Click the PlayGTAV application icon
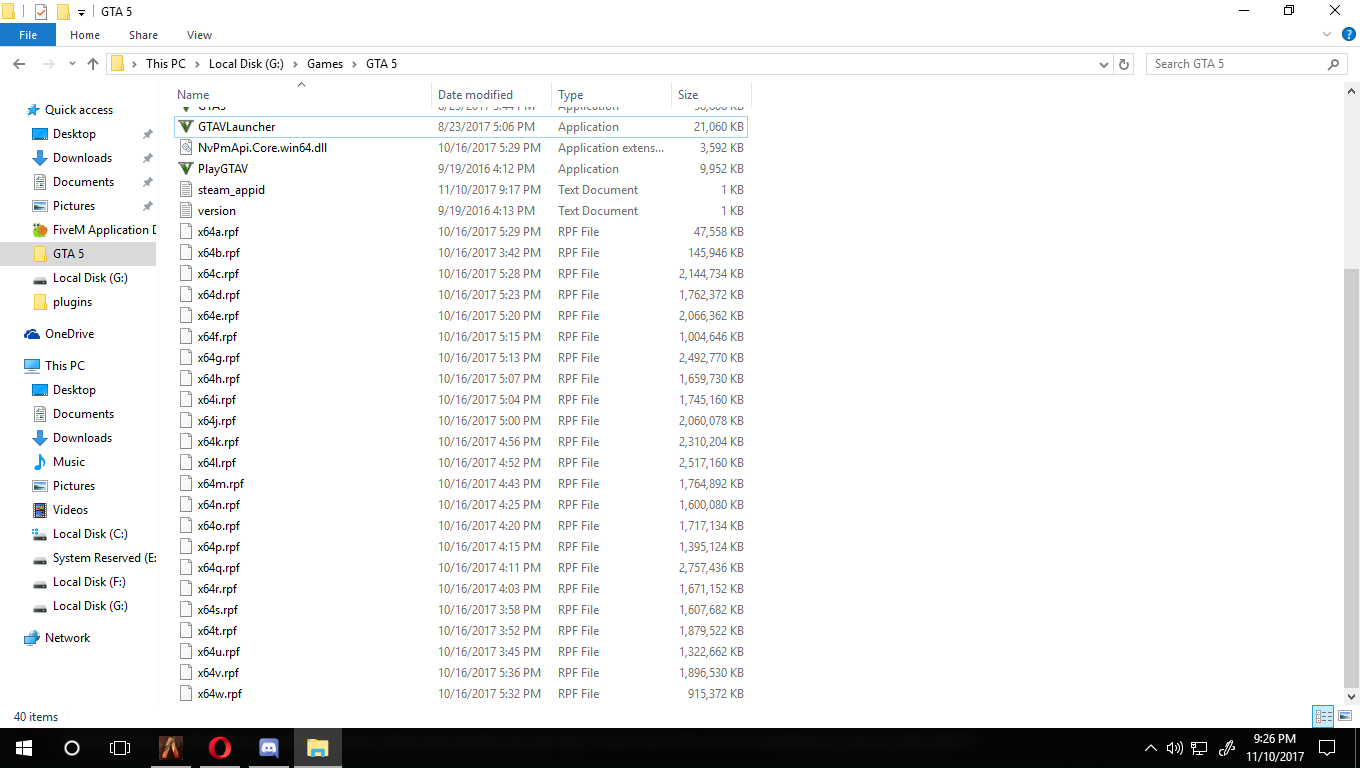The width and height of the screenshot is (1360, 768). [186, 169]
